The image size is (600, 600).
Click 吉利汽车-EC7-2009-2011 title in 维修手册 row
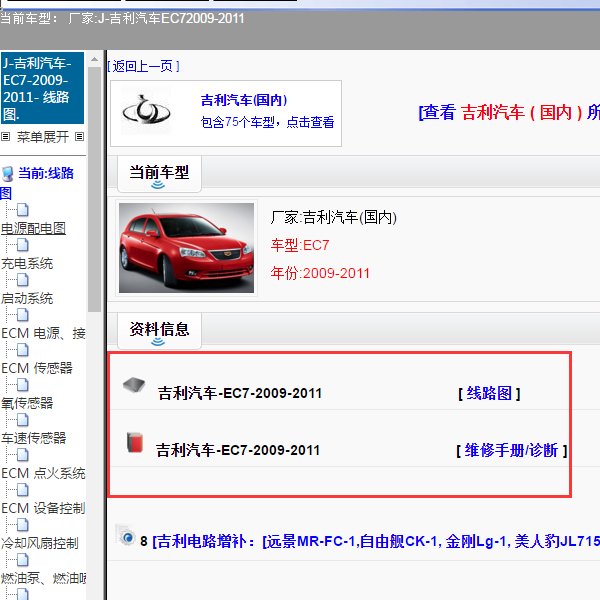tap(238, 450)
